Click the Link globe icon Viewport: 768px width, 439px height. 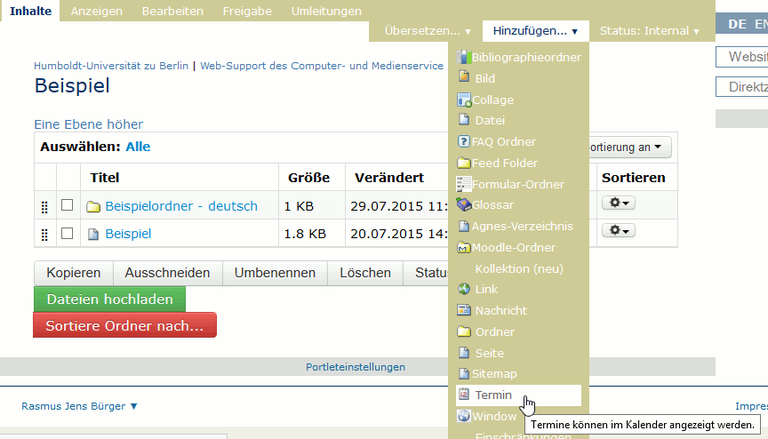click(x=464, y=289)
